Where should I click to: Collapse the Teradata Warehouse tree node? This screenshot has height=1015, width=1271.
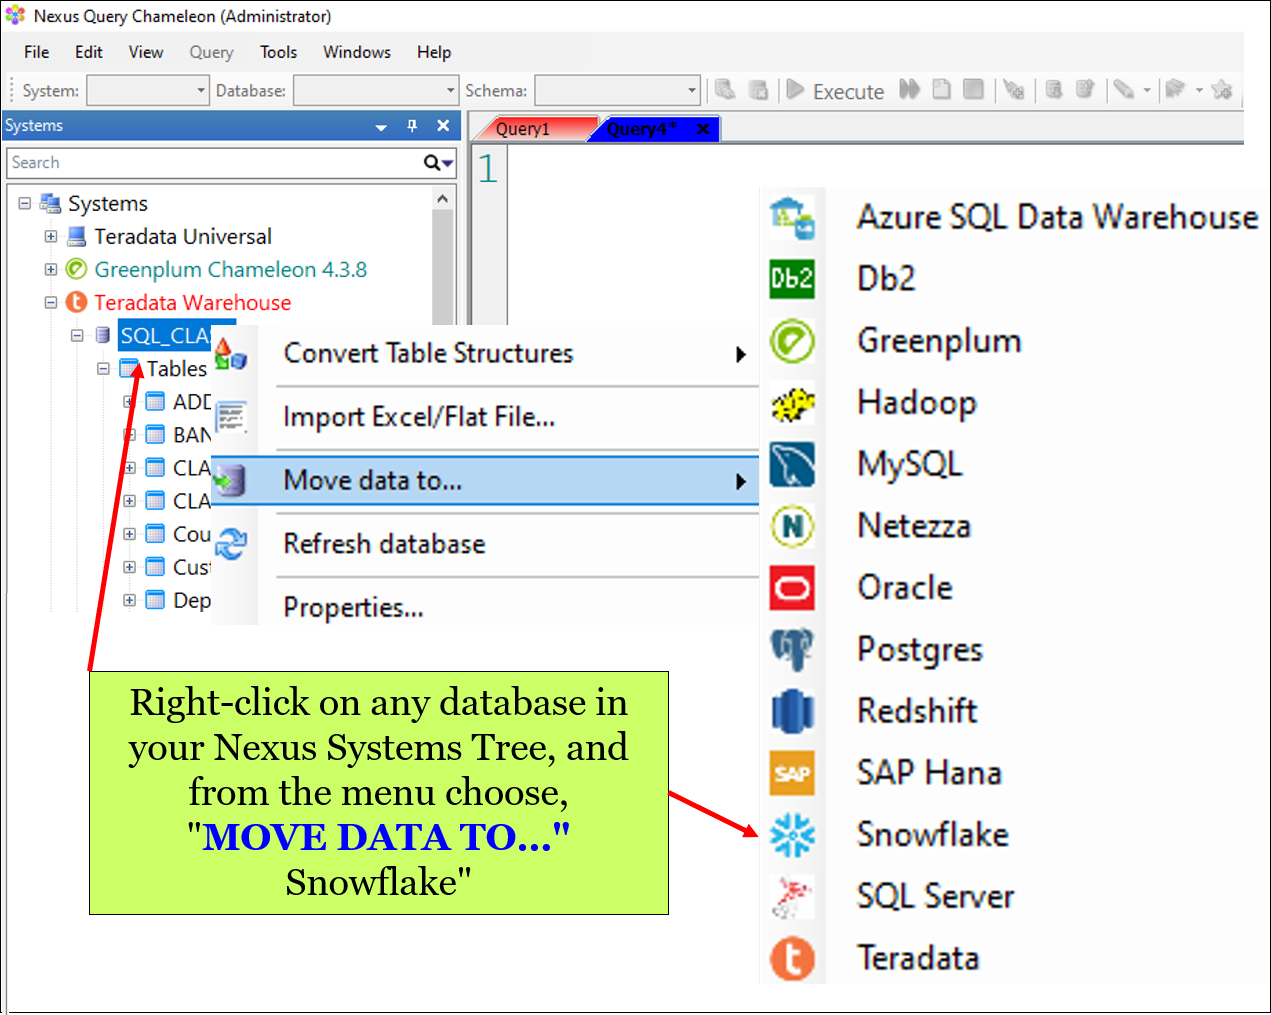51,303
